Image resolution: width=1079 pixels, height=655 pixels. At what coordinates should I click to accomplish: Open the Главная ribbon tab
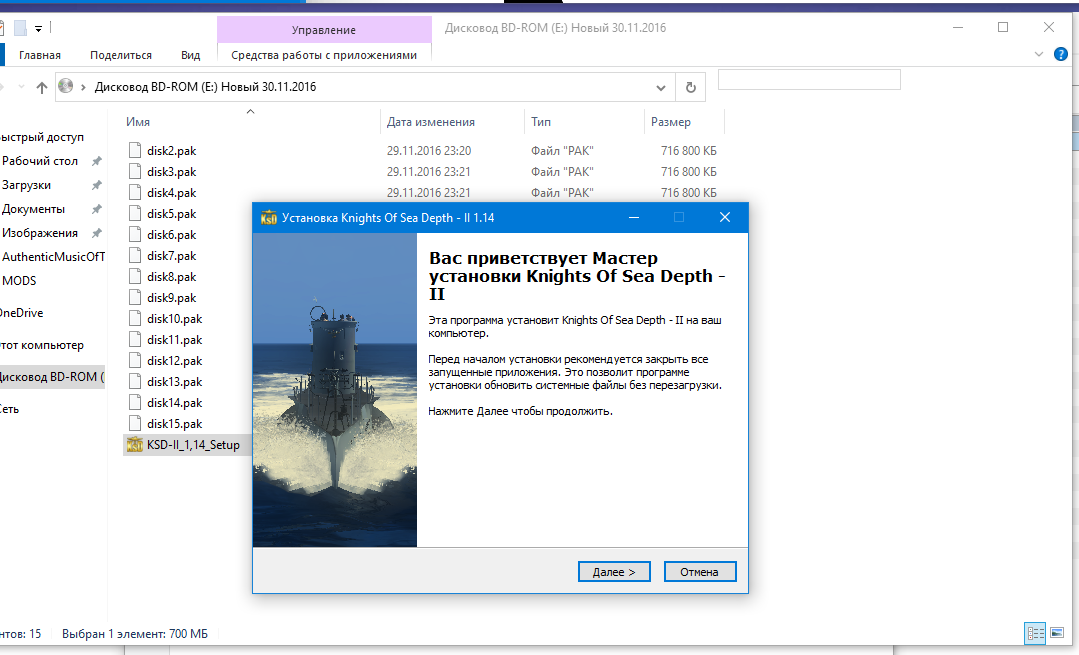point(40,55)
